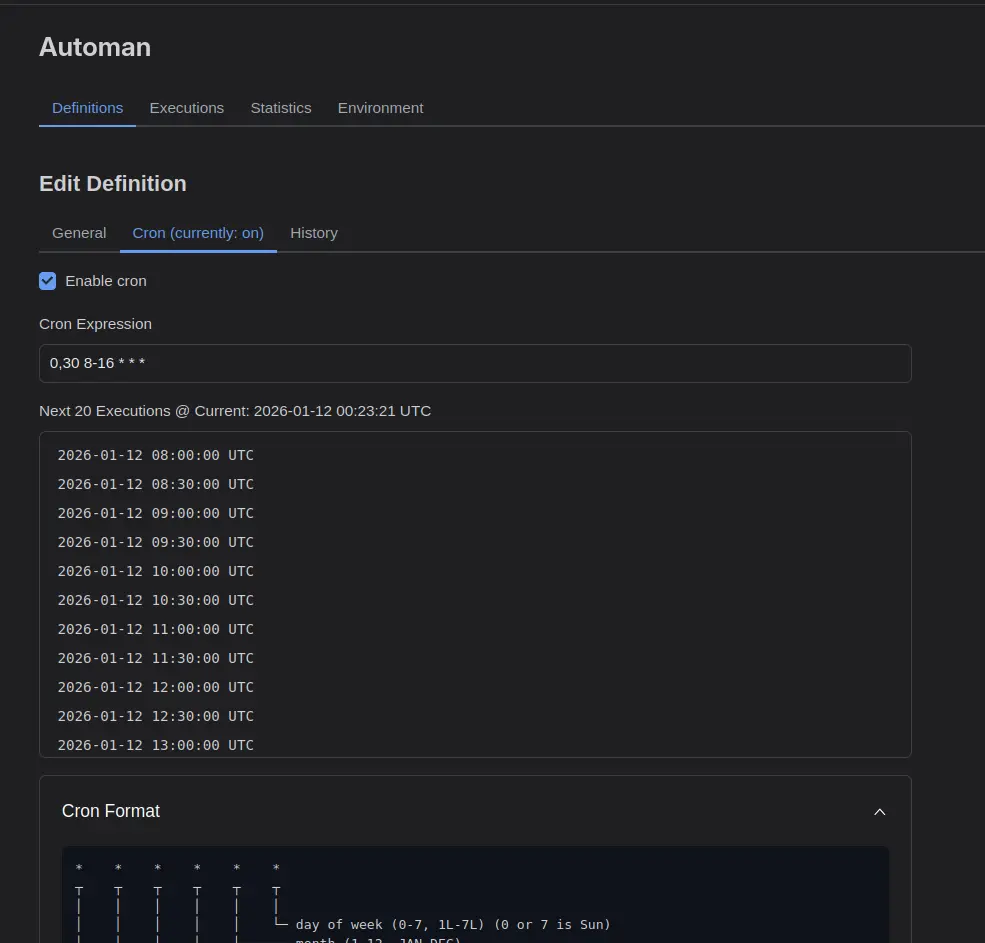Viewport: 985px width, 943px height.
Task: Select the 13:00:00 UTC execution entry
Action: pos(156,745)
